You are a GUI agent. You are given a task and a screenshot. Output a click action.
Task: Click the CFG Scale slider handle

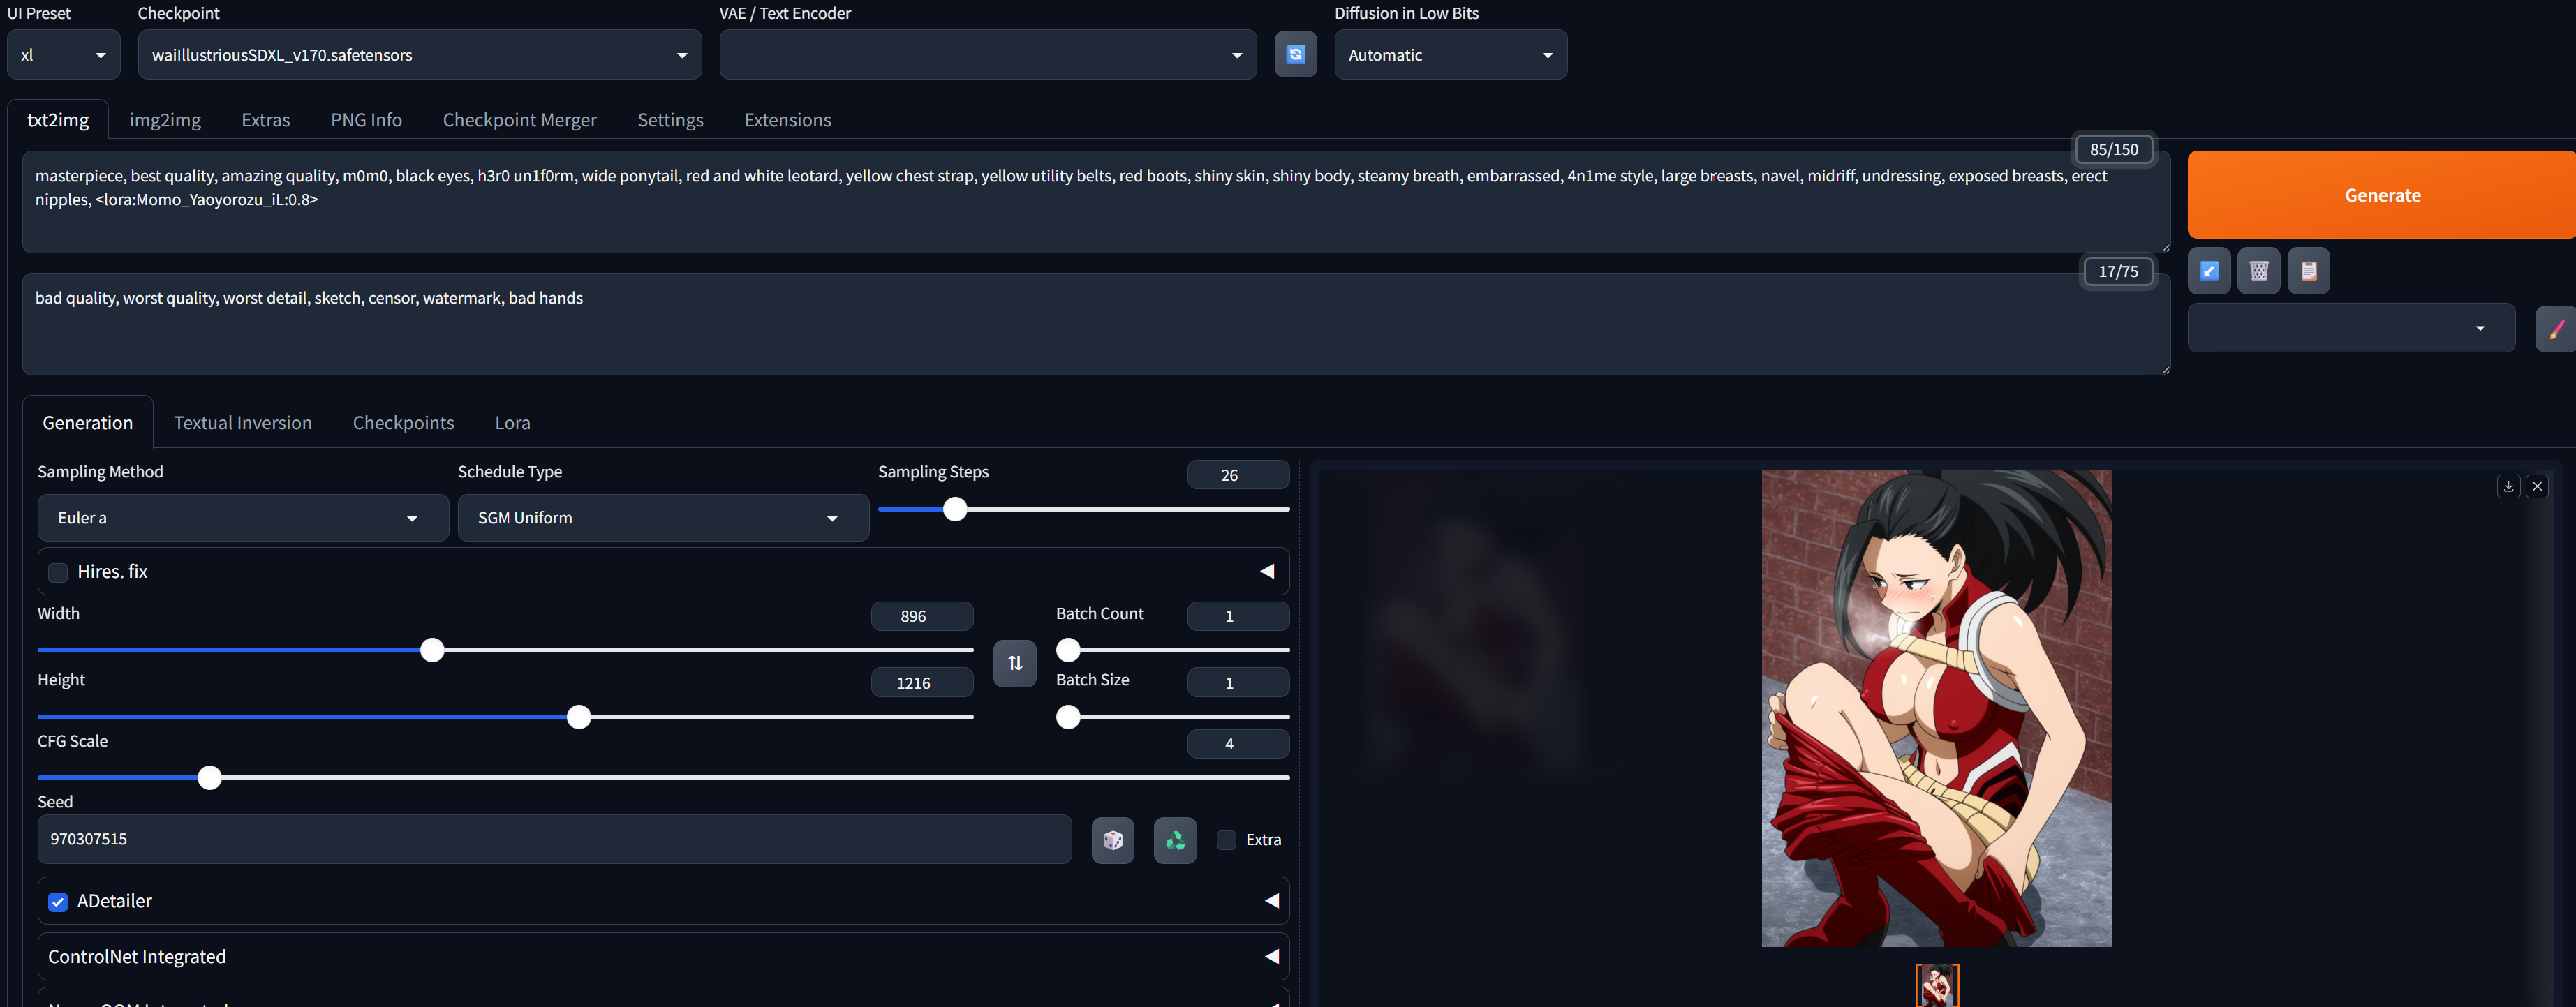coord(209,777)
